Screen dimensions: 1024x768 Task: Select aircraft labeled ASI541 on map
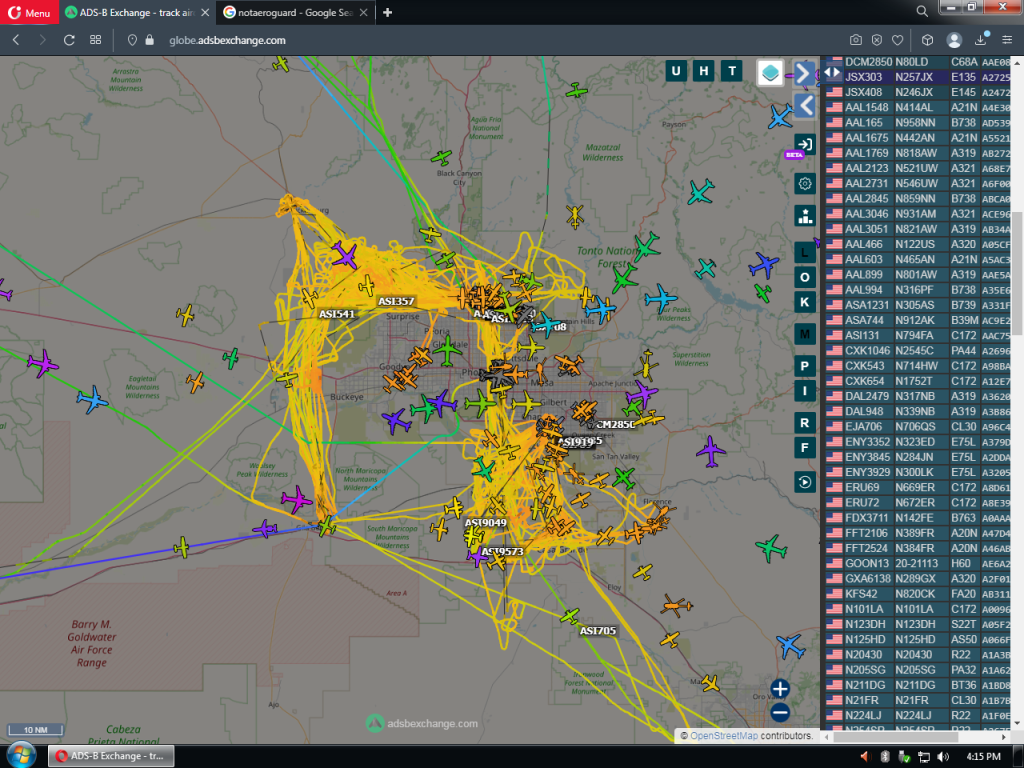pos(336,314)
